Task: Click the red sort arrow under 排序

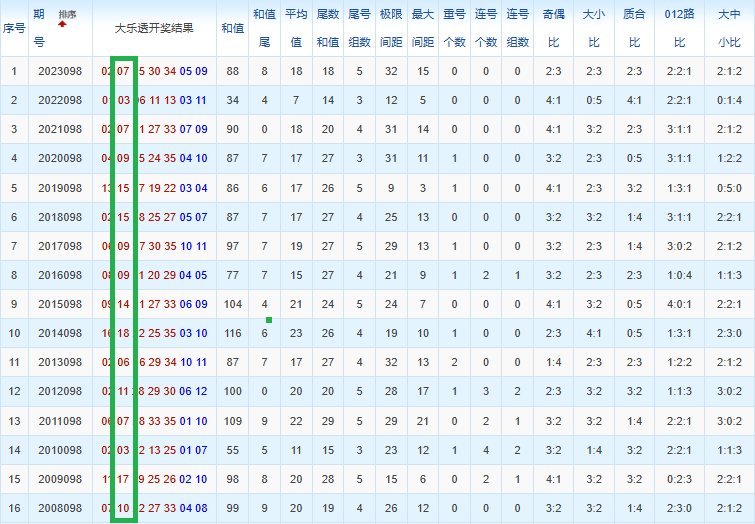Action: coord(62,24)
